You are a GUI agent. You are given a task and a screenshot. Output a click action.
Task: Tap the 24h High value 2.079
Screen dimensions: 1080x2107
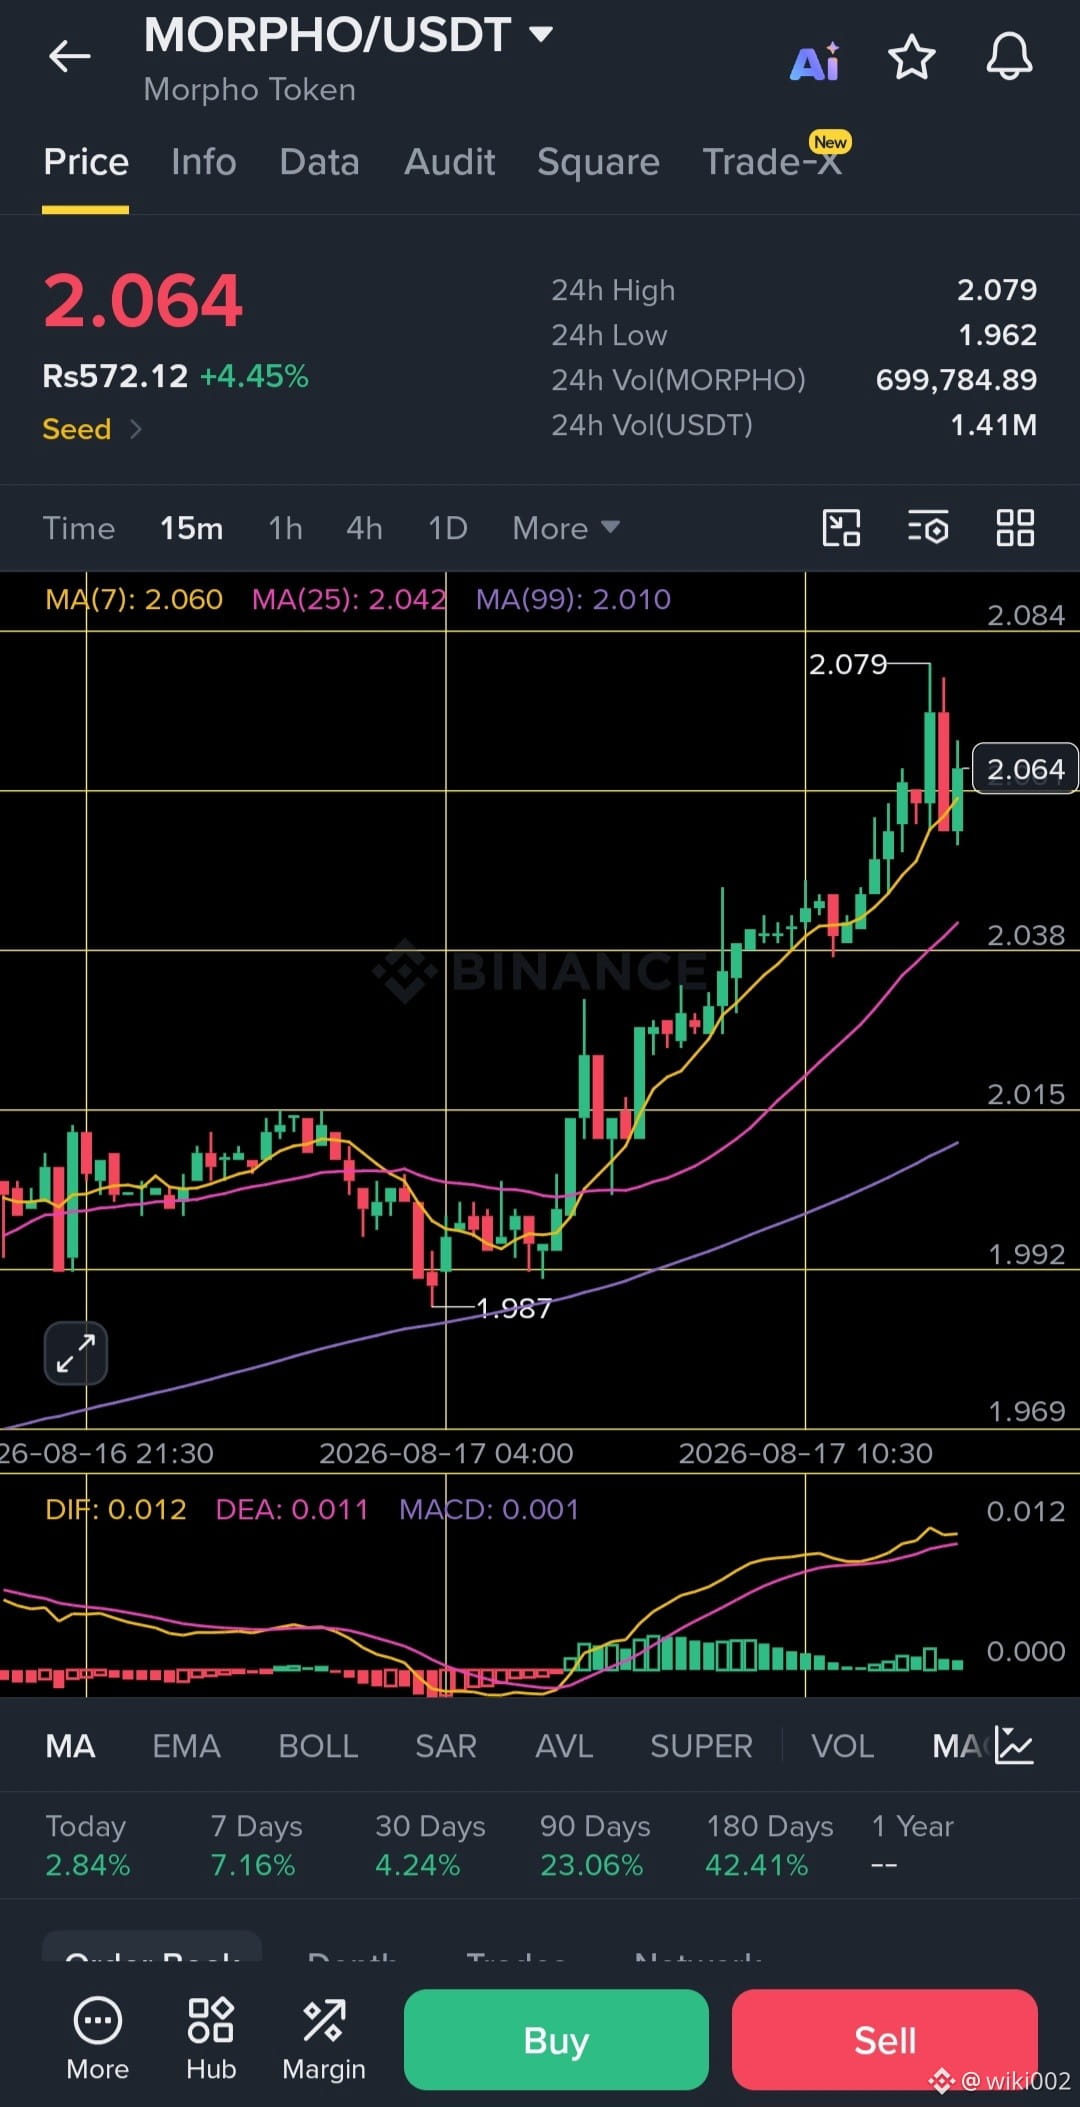pos(997,290)
